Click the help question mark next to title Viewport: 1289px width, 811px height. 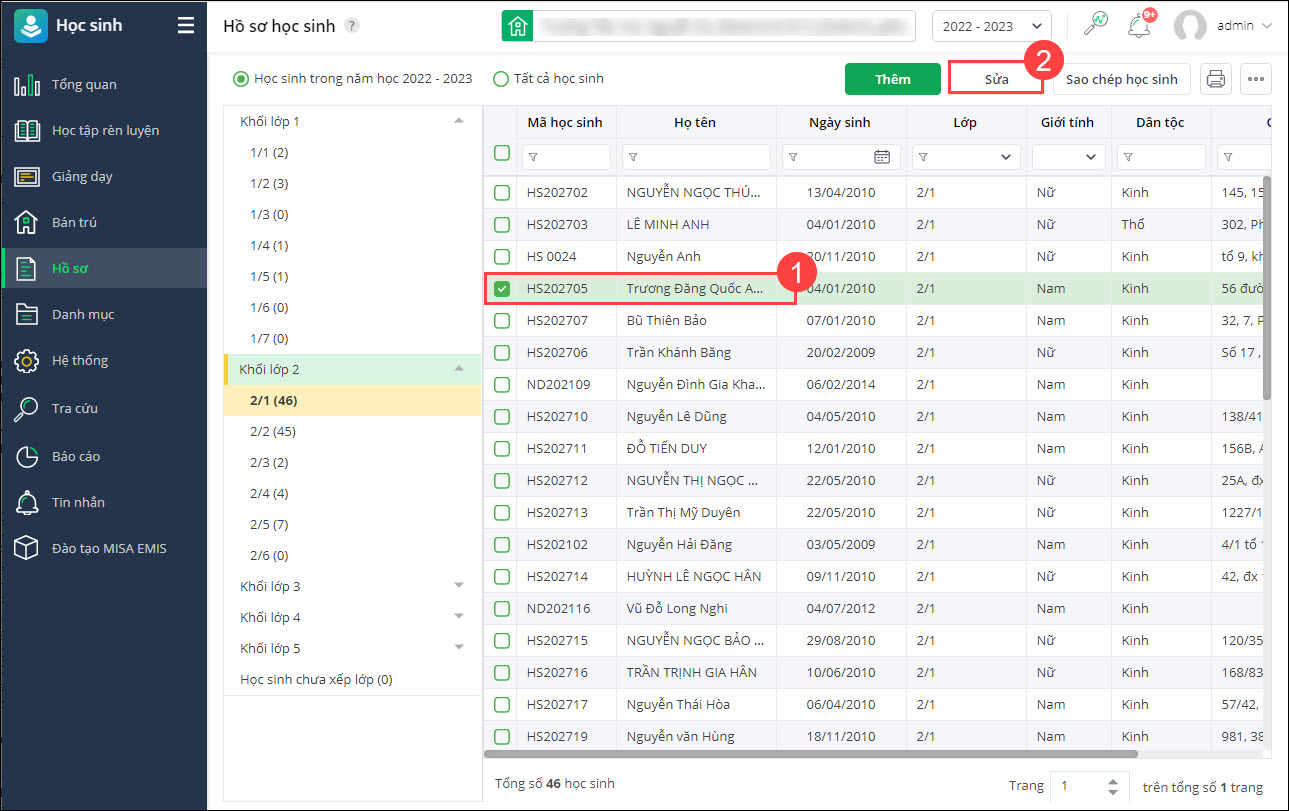point(352,26)
